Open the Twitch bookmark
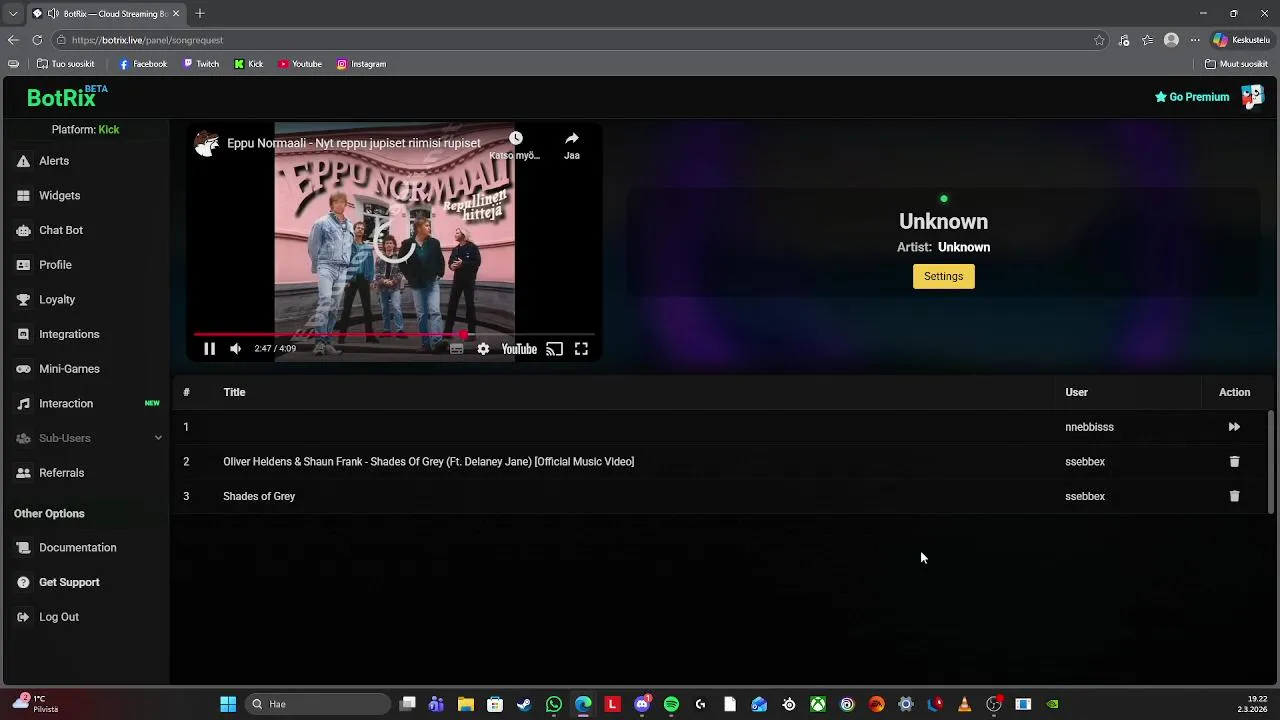 pos(201,64)
